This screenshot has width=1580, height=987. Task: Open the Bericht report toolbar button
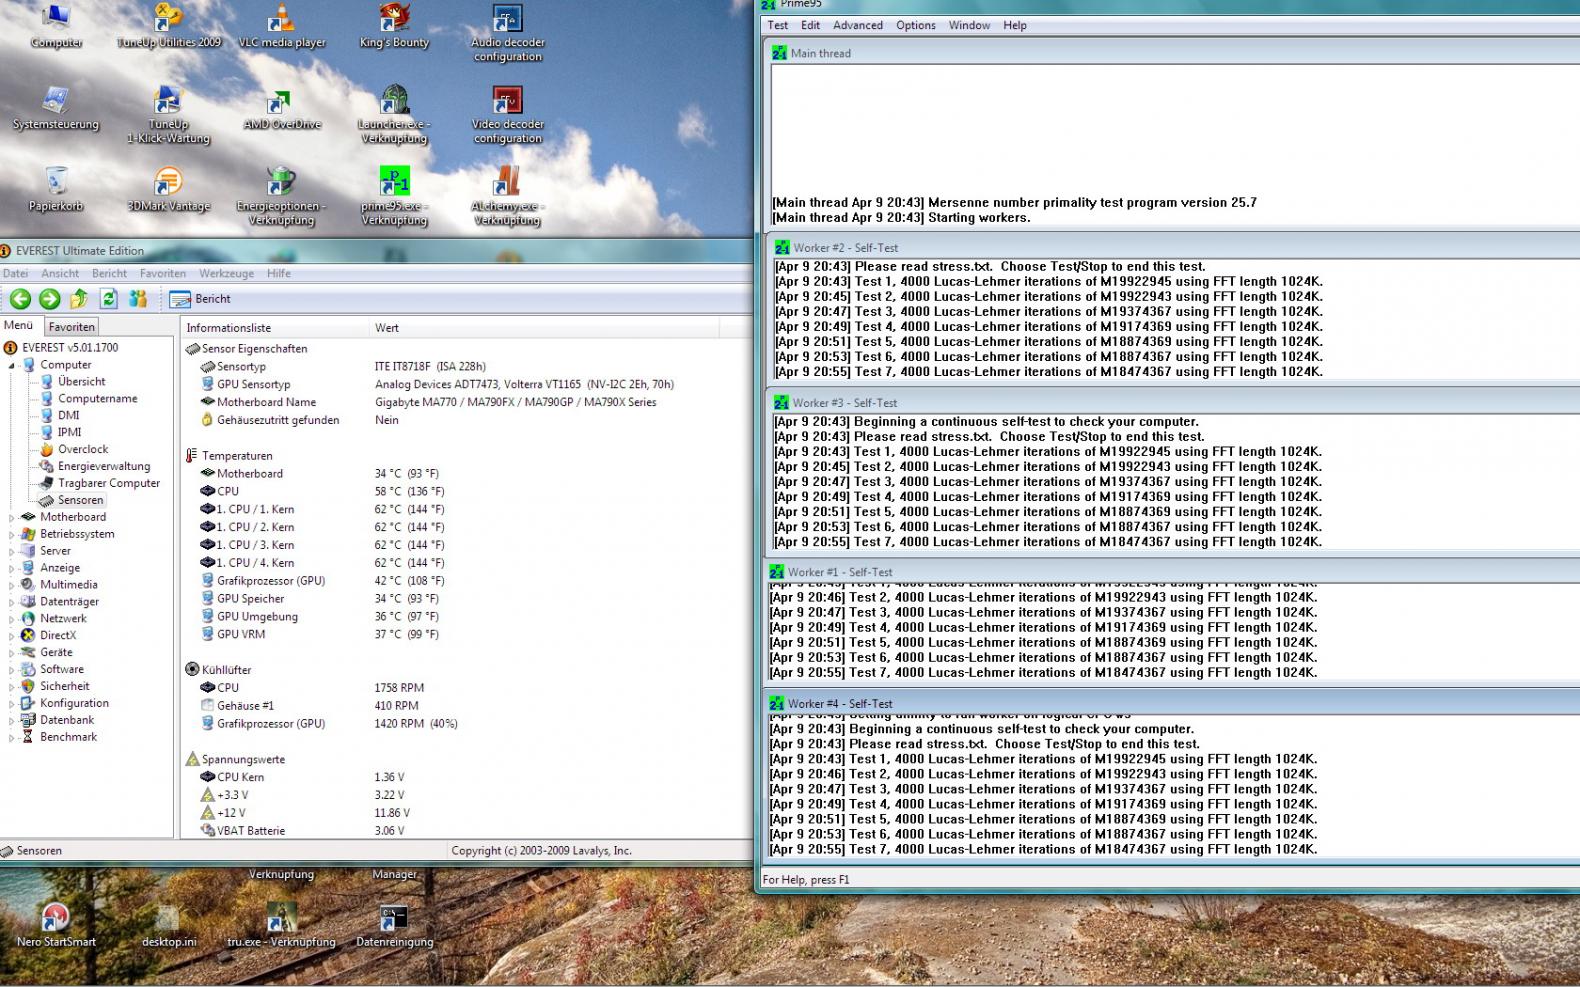coord(200,298)
